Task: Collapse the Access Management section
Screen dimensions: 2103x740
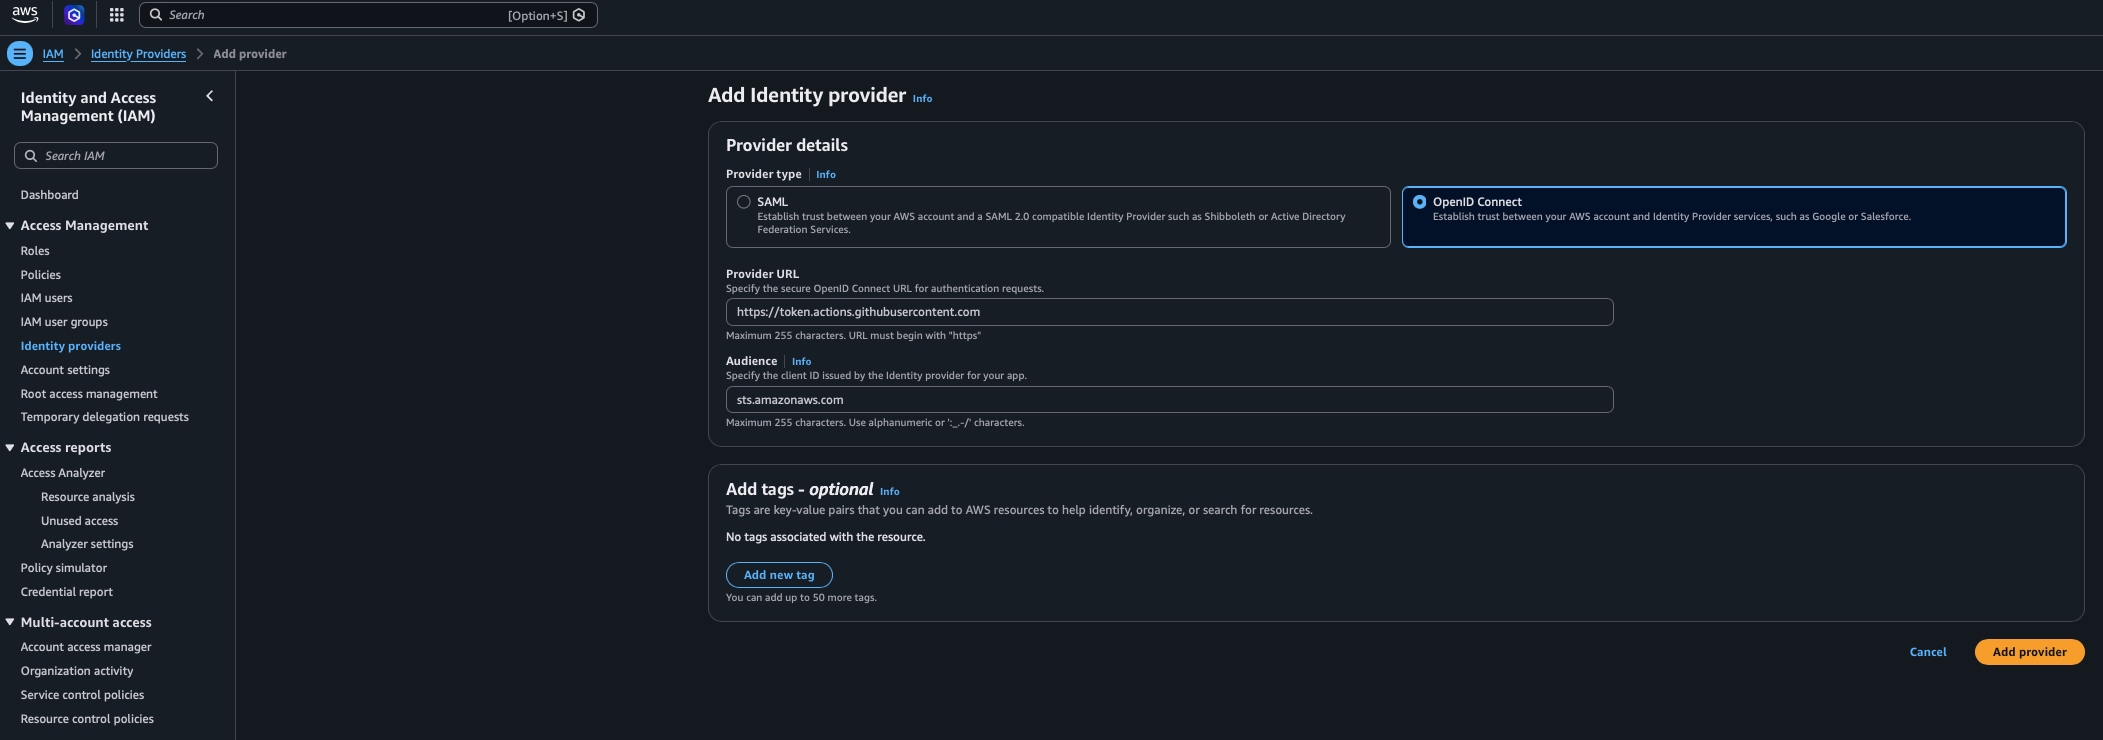Action: coord(10,226)
